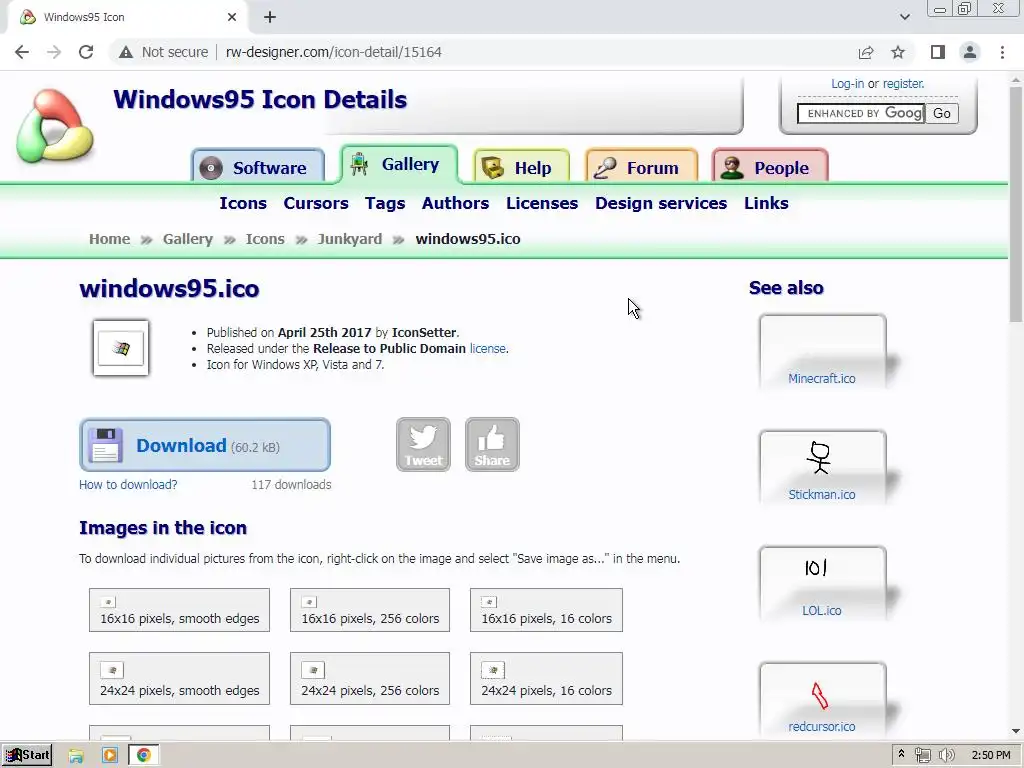Click Gallery in the breadcrumb

tap(188, 239)
